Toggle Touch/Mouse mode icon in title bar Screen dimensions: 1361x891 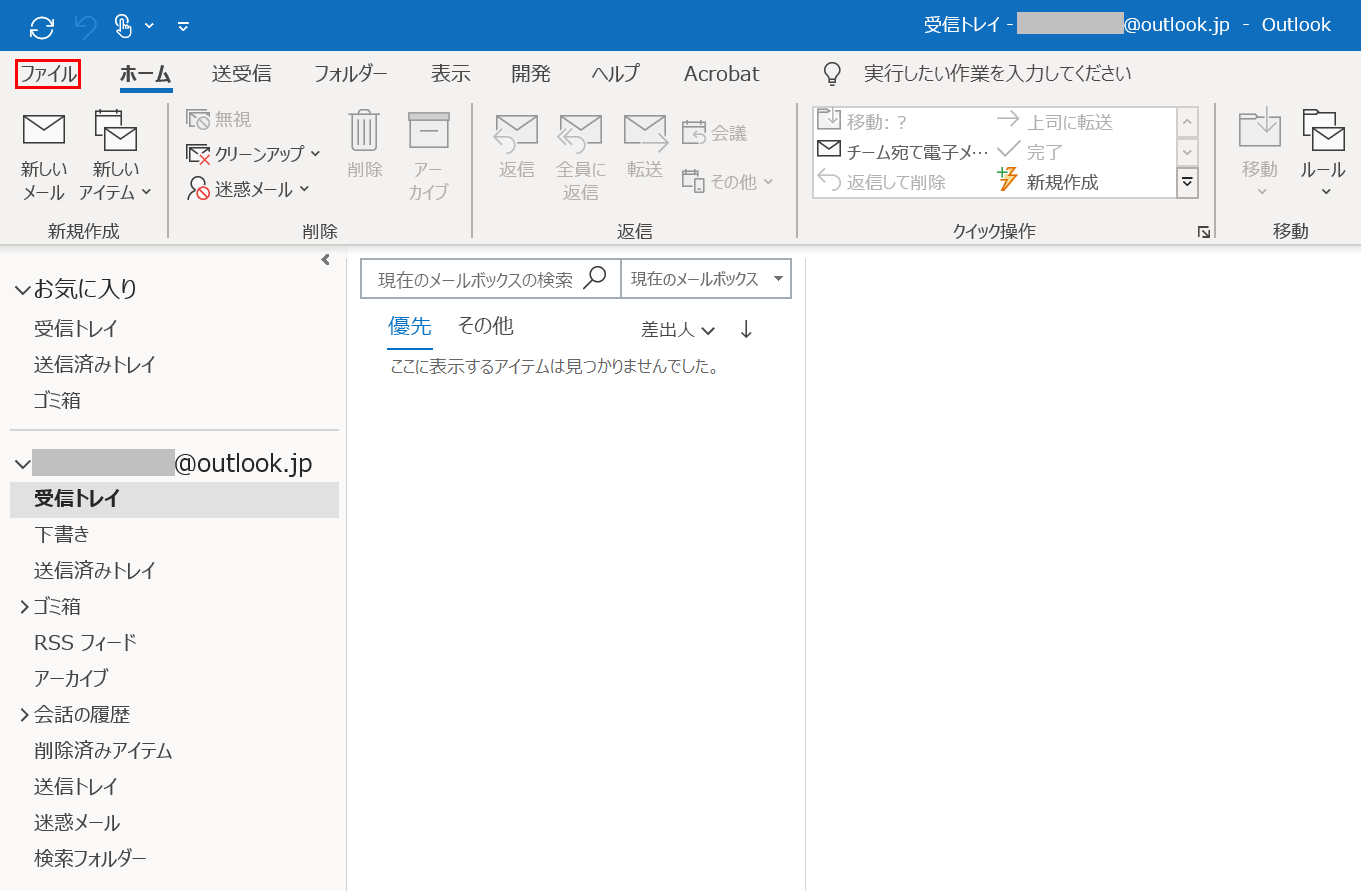tap(123, 26)
